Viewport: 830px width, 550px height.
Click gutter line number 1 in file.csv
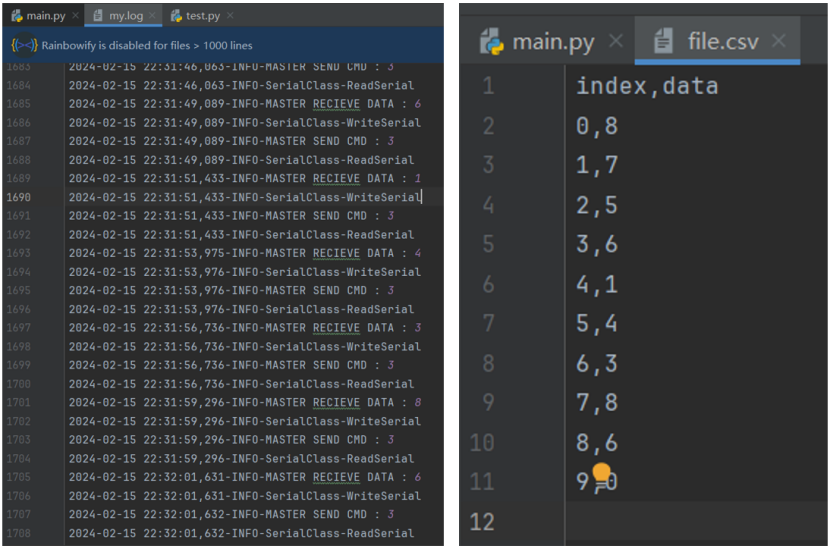pos(488,86)
